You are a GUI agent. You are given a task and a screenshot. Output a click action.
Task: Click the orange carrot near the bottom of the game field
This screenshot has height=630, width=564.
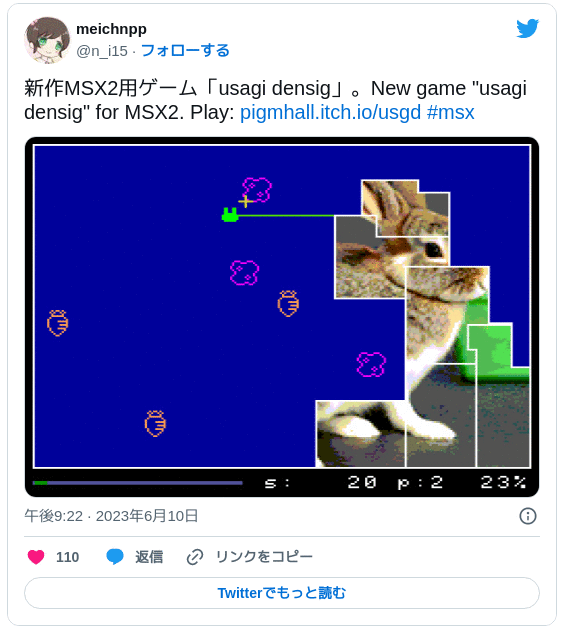coord(155,423)
